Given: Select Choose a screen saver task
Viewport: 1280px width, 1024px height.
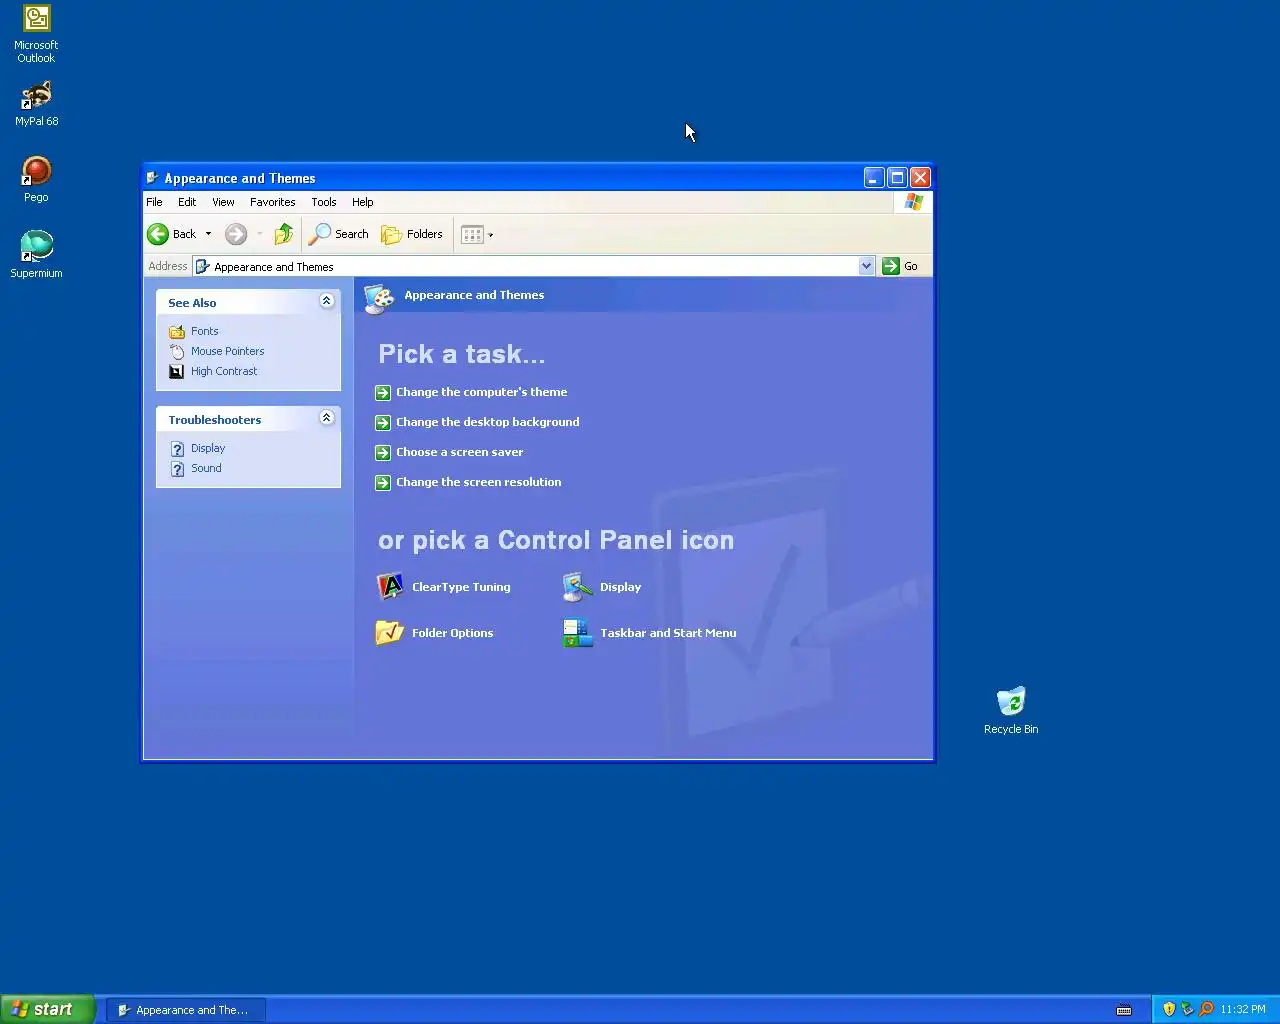Looking at the screenshot, I should [459, 452].
